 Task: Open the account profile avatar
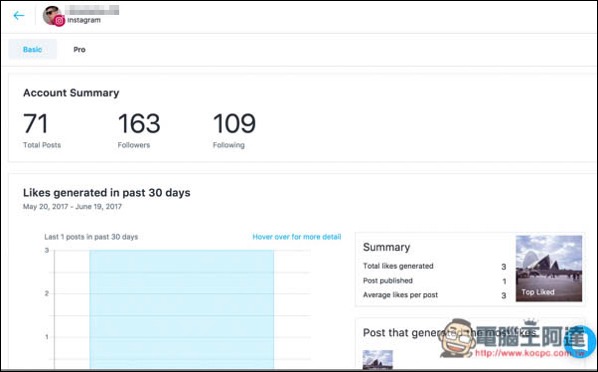pos(51,14)
